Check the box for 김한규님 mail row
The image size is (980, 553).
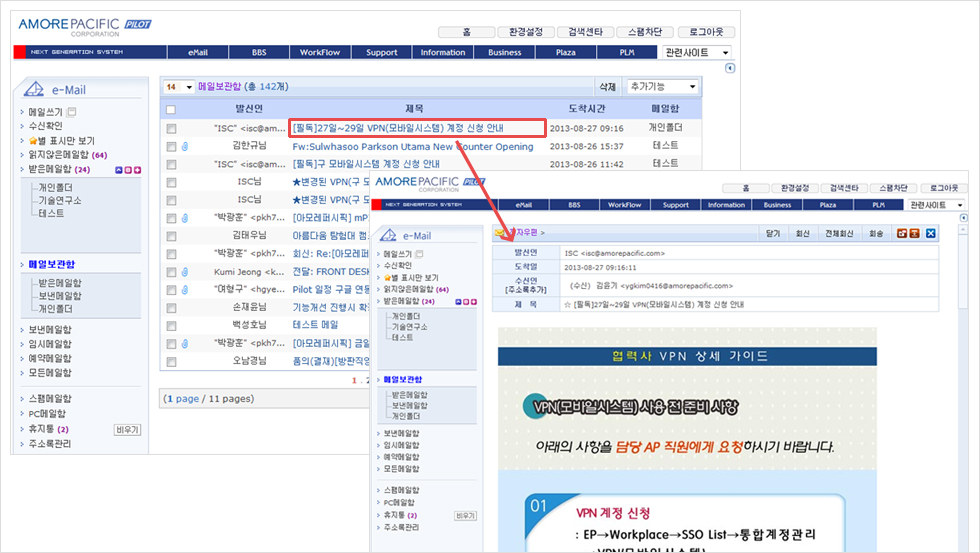(171, 147)
